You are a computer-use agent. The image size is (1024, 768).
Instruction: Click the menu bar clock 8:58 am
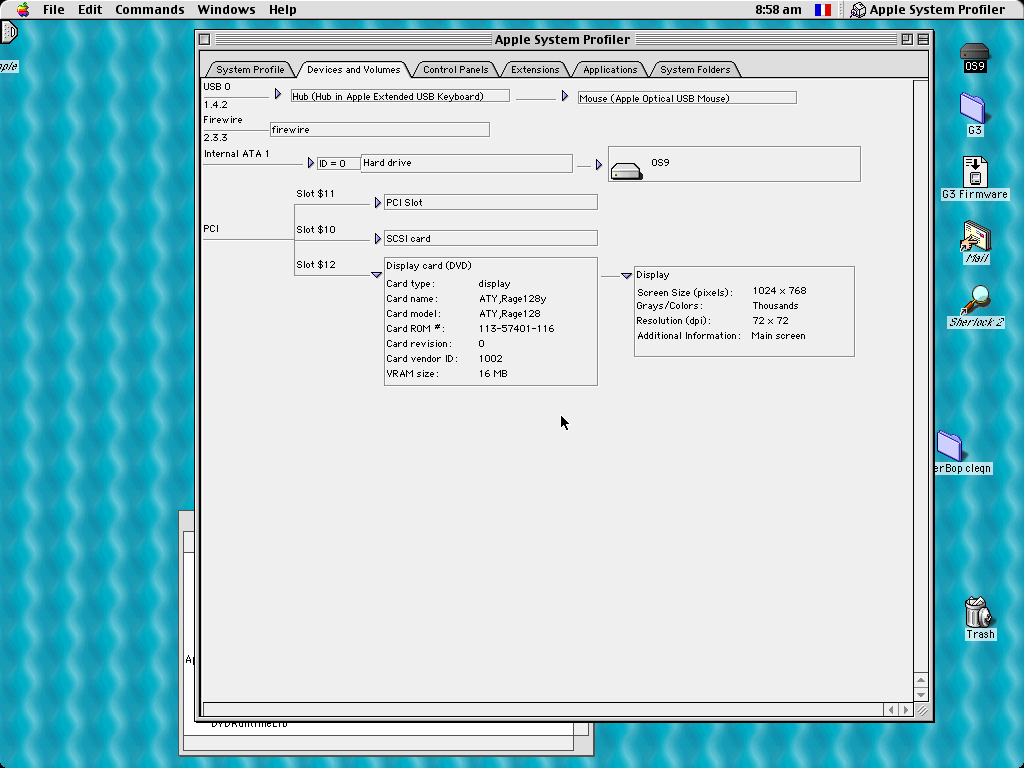pyautogui.click(x=778, y=10)
